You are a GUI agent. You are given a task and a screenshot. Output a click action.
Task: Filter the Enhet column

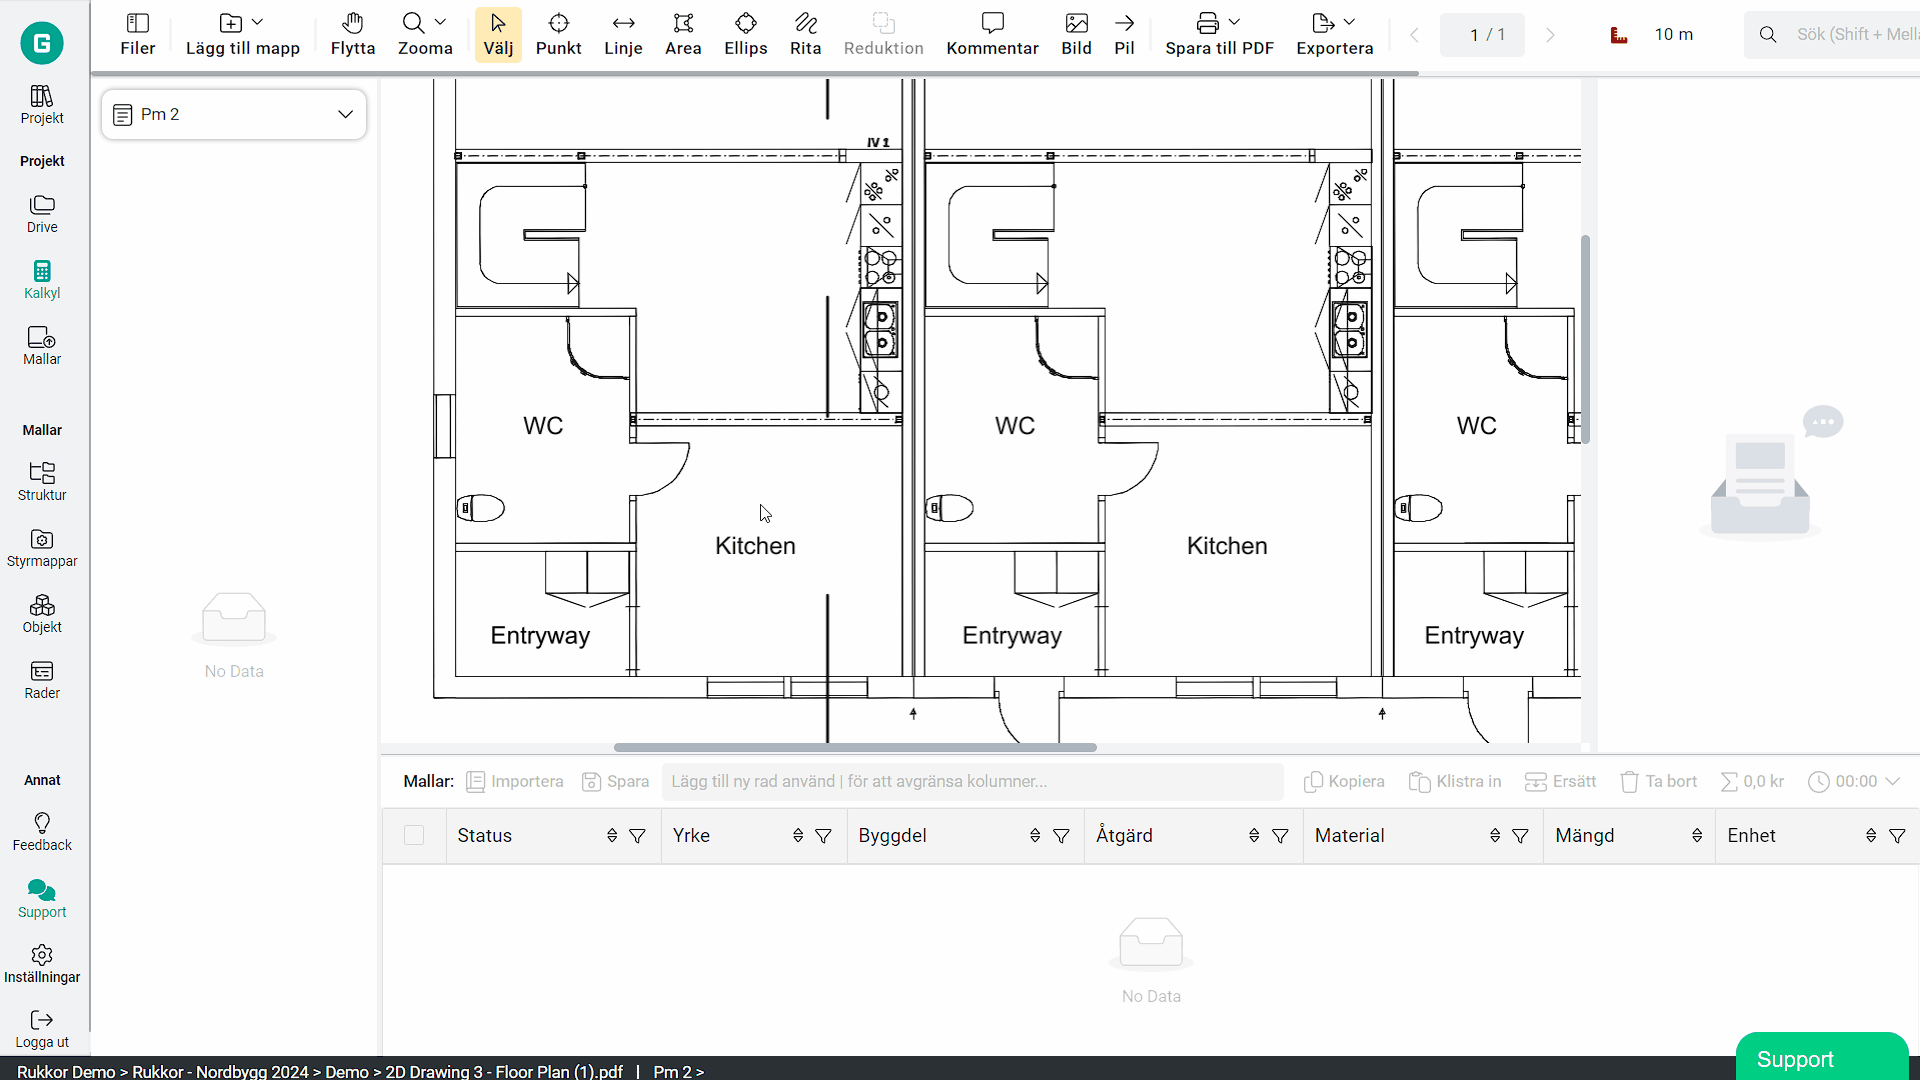1897,836
